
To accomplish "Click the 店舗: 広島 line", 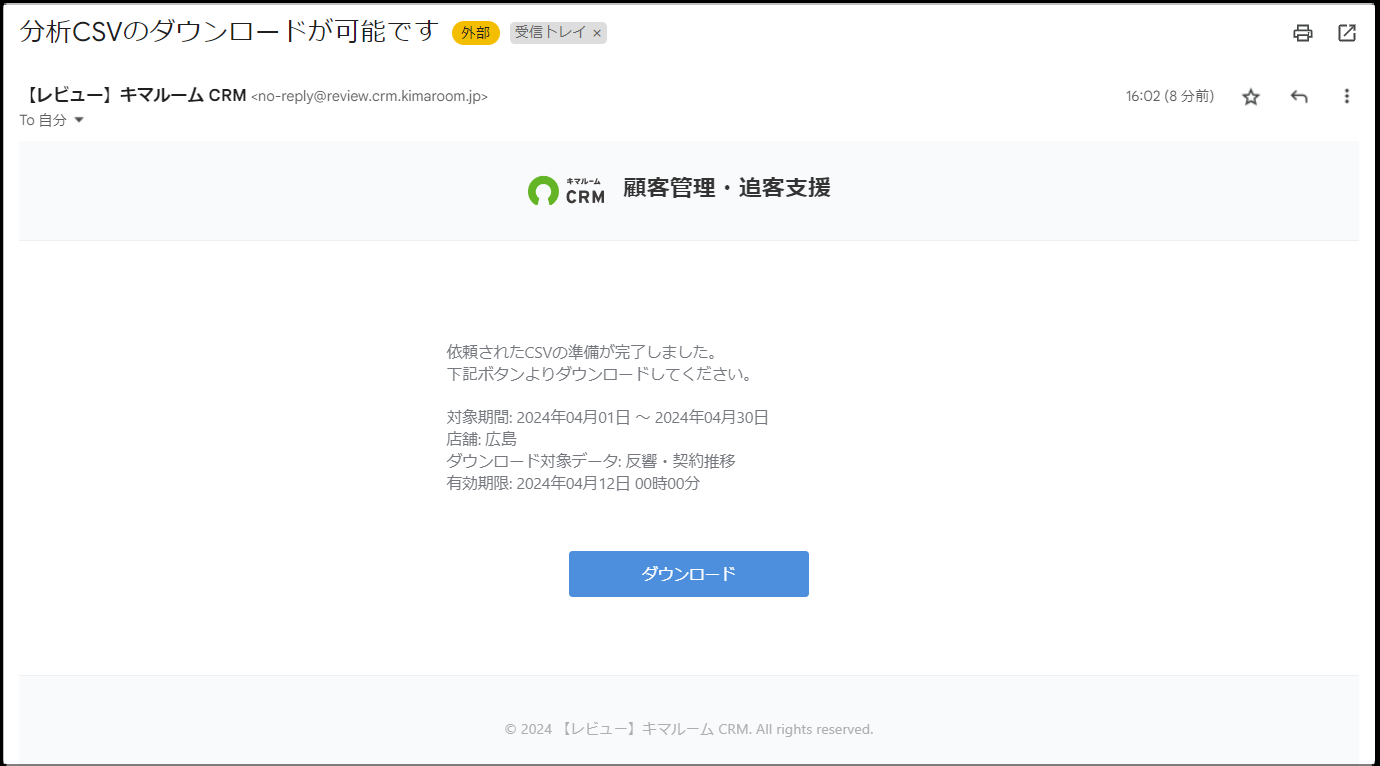I will coord(481,440).
